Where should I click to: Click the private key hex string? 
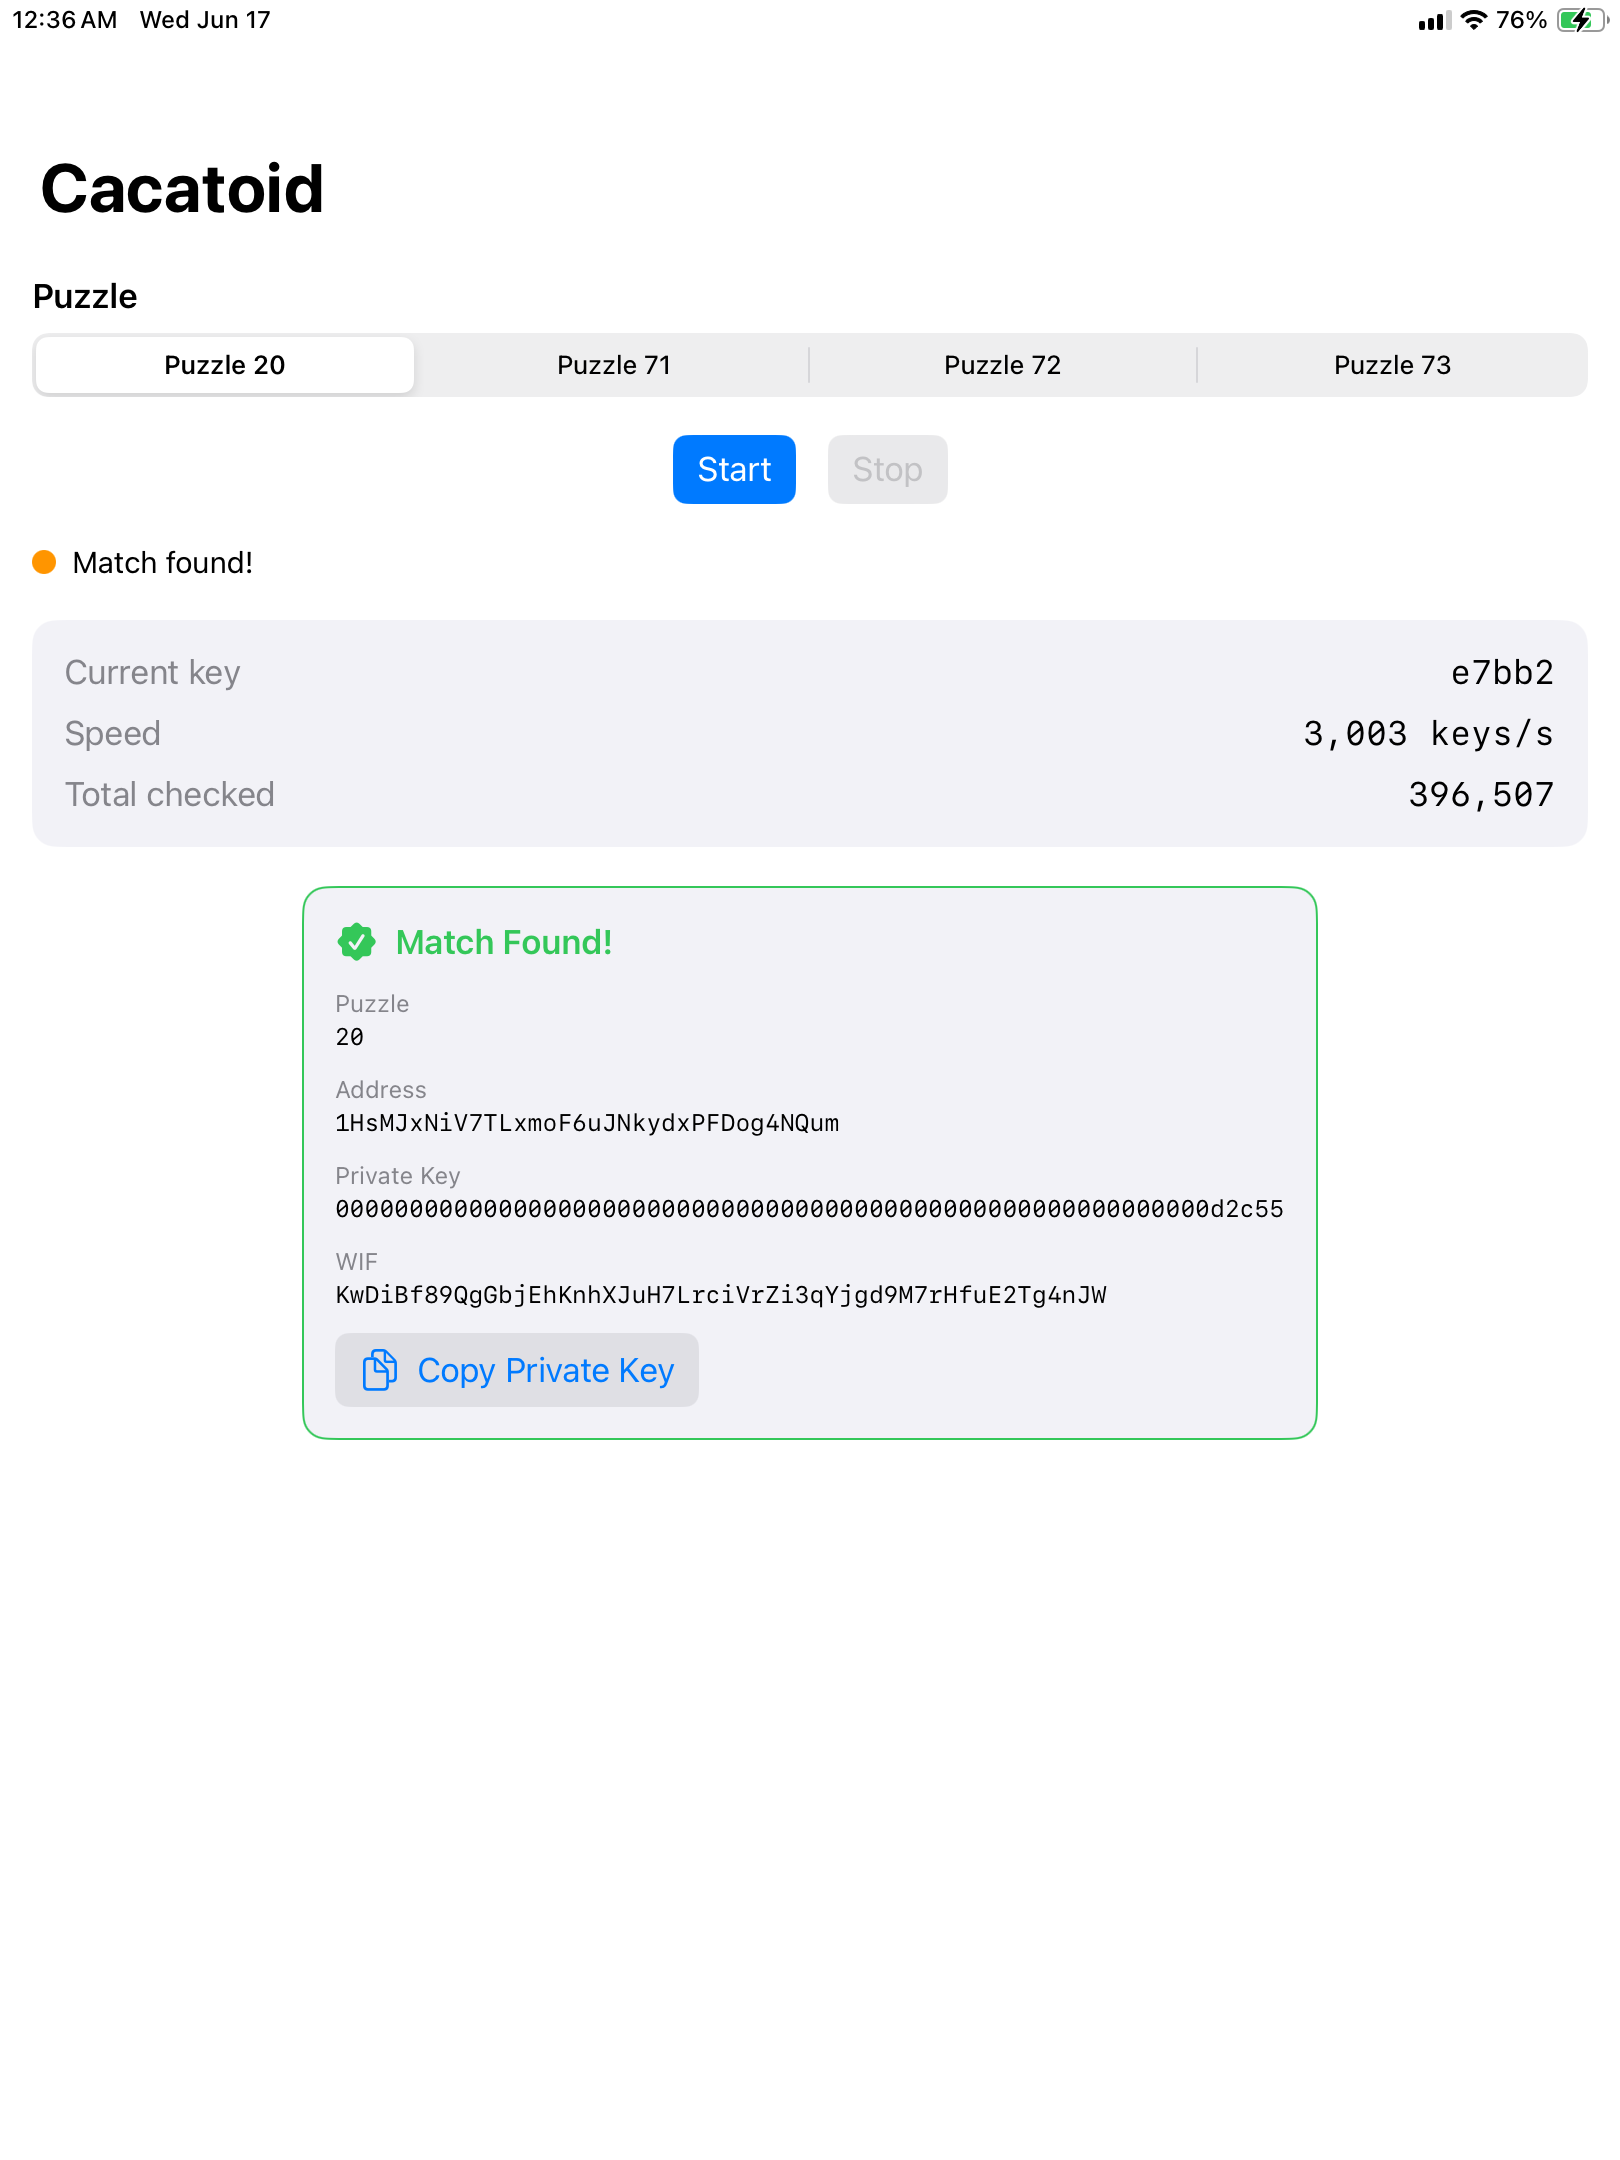809,1209
